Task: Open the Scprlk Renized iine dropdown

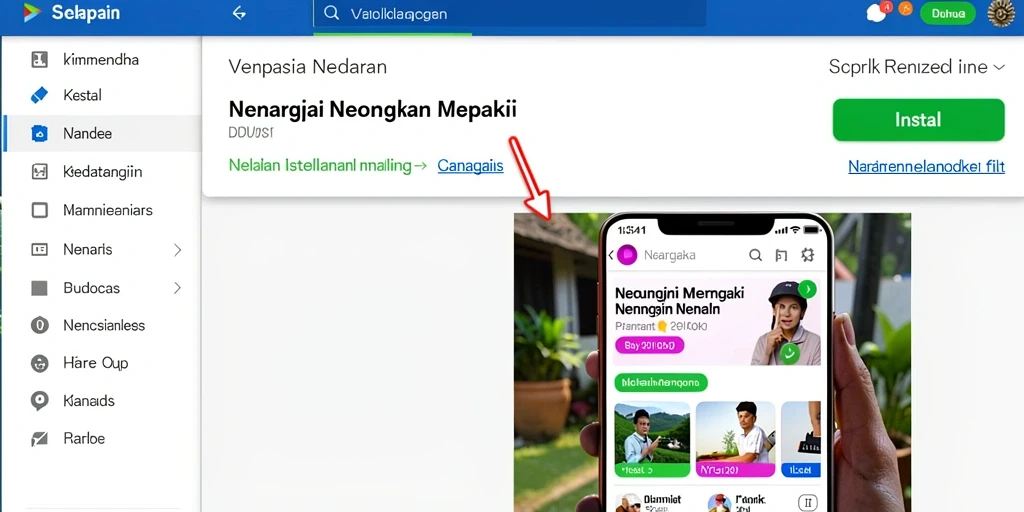Action: pyautogui.click(x=916, y=67)
